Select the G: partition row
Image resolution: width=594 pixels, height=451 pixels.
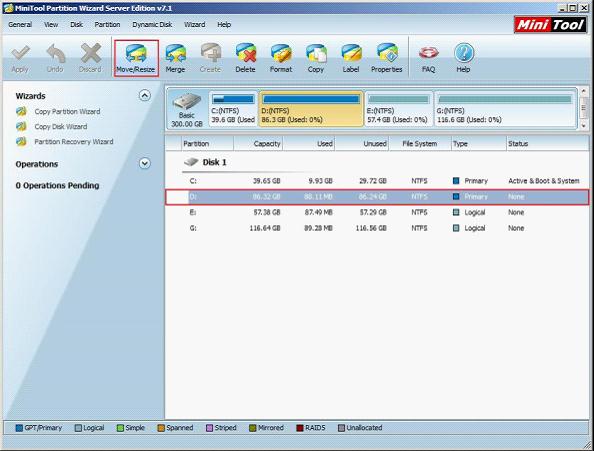377,228
